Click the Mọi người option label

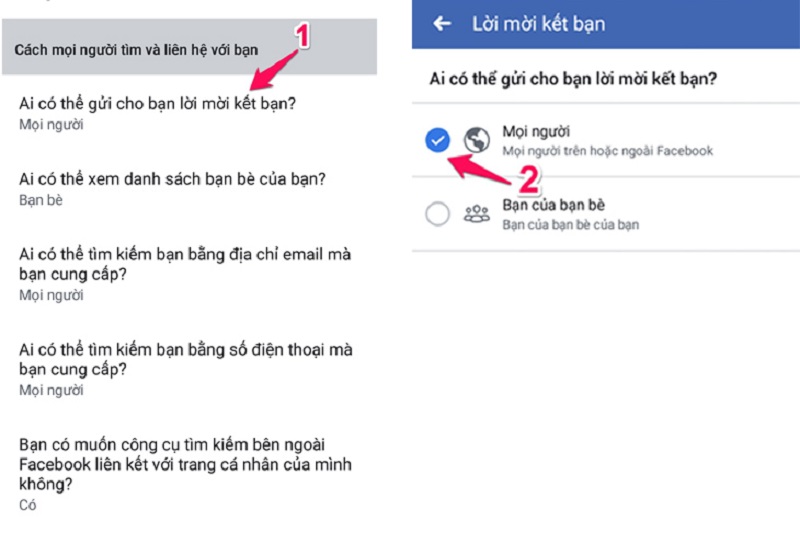click(536, 132)
